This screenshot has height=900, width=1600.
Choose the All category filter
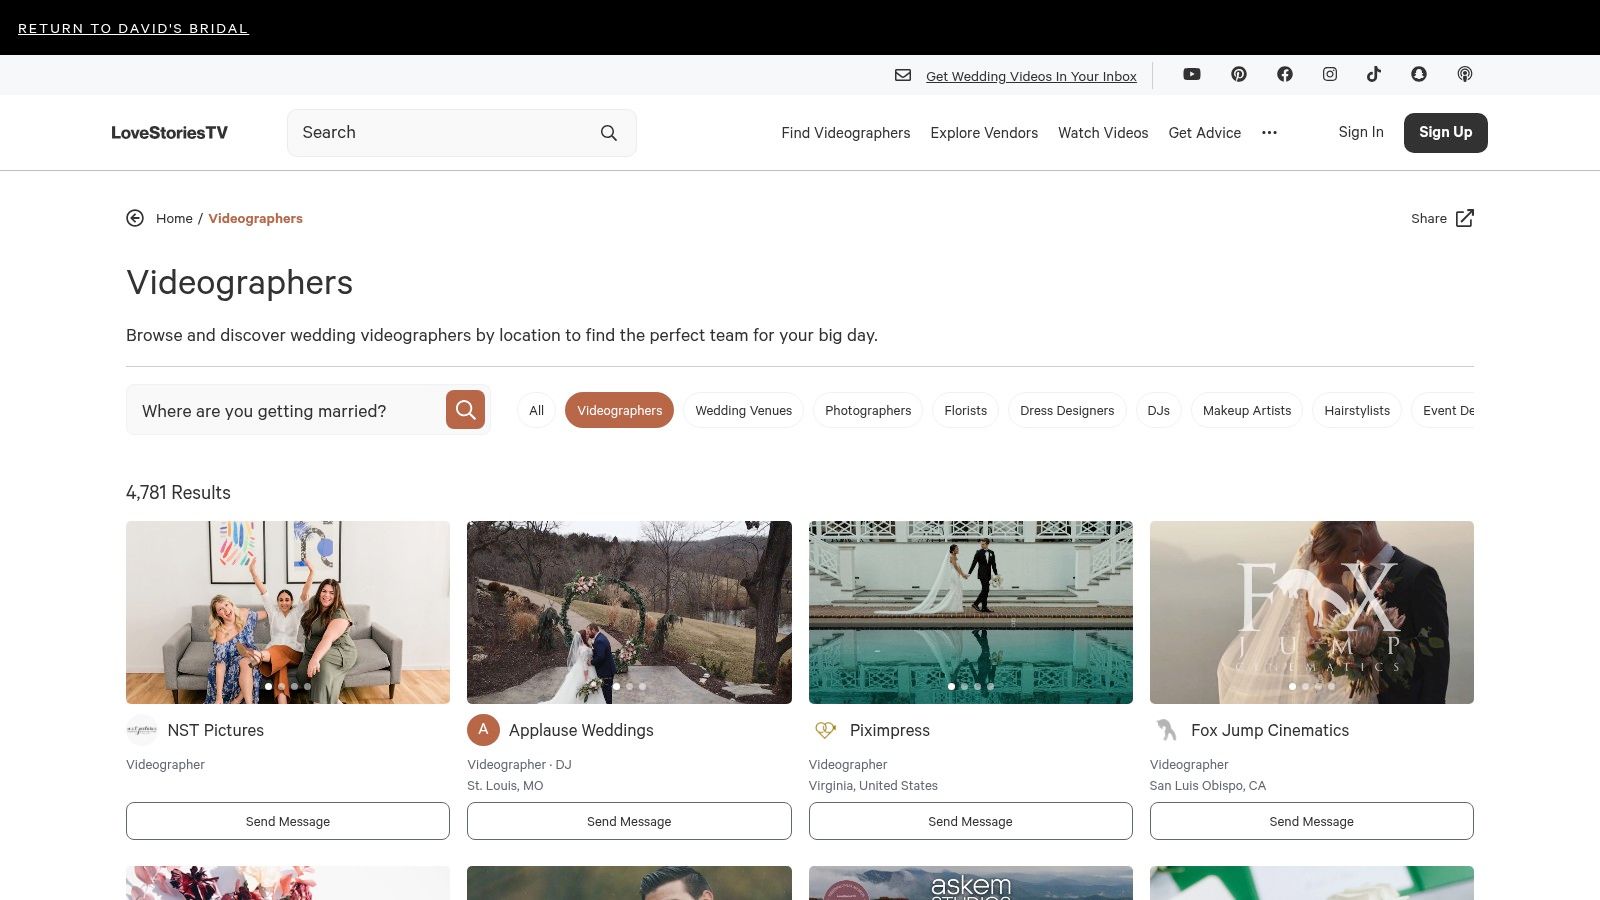coord(536,410)
